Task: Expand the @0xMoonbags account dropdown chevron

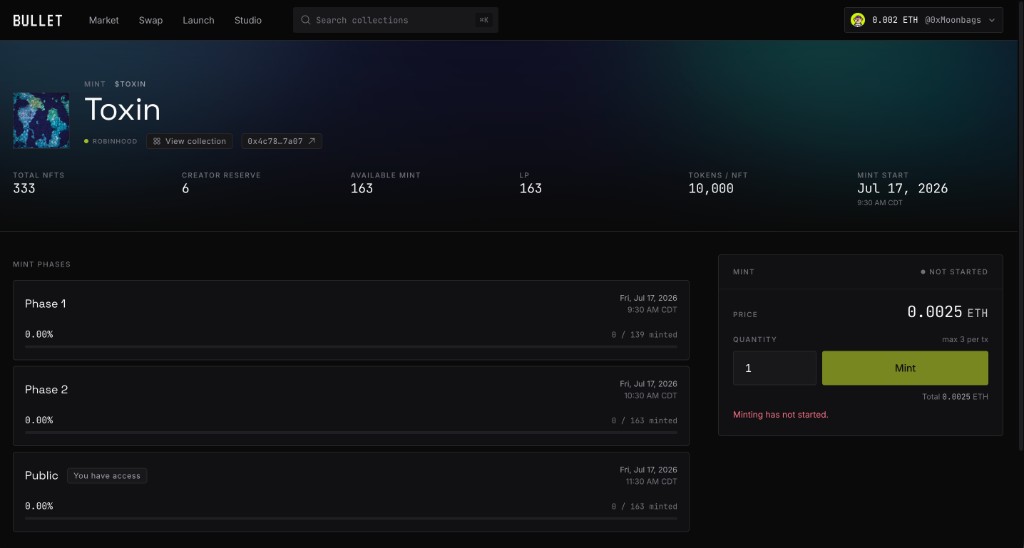Action: pos(991,20)
